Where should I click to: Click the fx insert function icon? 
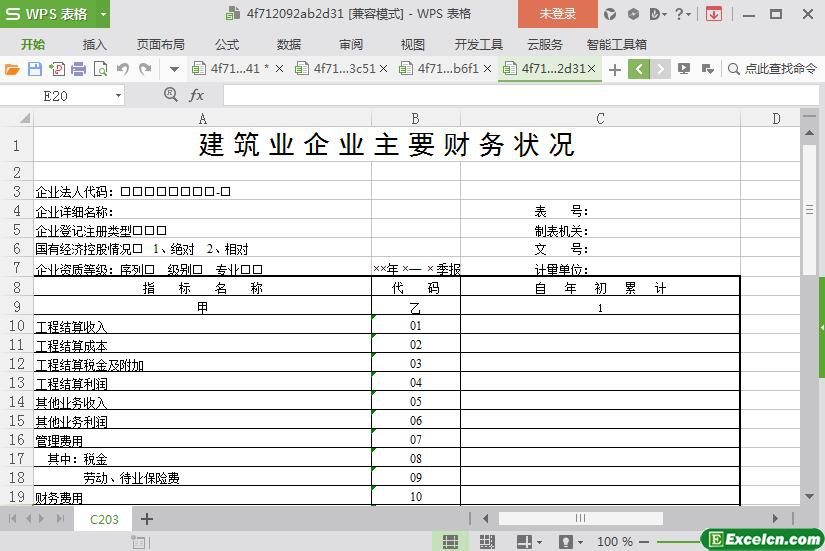pyautogui.click(x=196, y=95)
